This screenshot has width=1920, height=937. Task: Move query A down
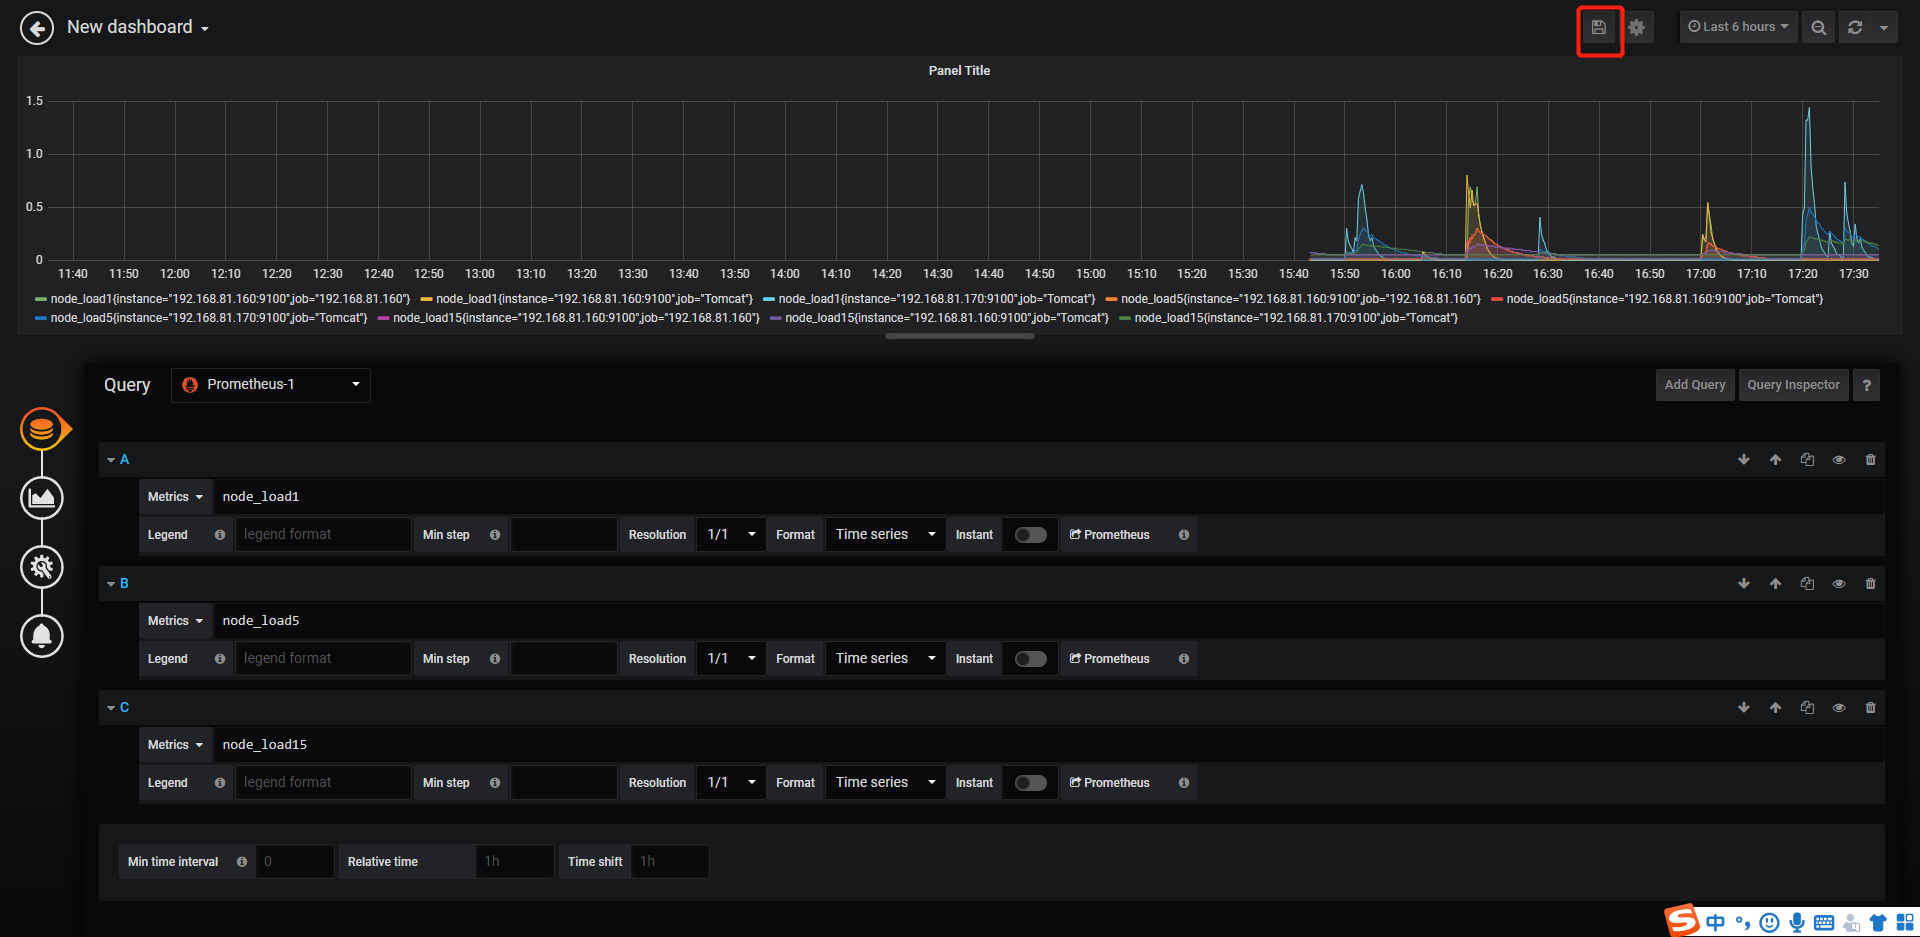coord(1744,460)
